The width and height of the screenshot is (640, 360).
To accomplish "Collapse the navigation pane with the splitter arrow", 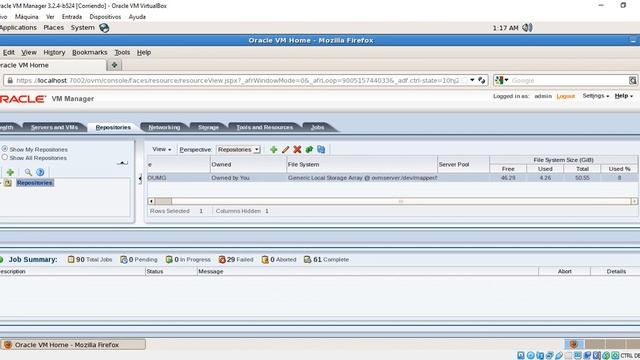I will point(140,178).
